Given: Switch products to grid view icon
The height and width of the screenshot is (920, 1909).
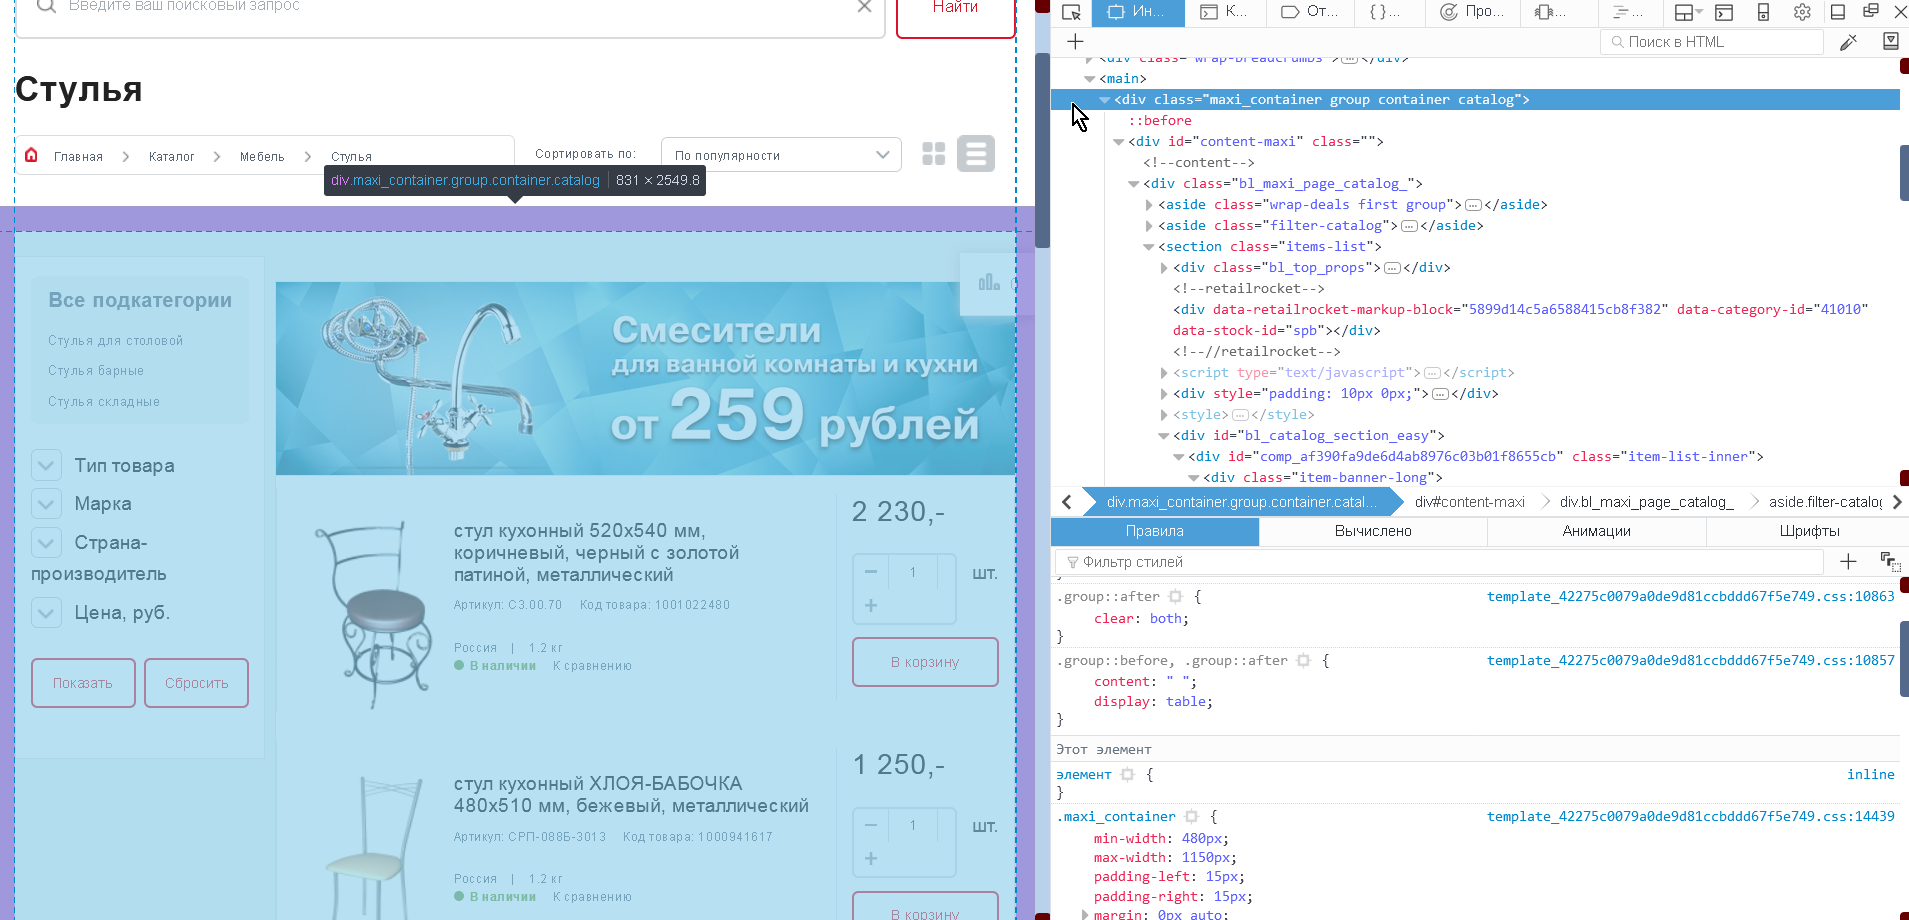Looking at the screenshot, I should (x=934, y=154).
